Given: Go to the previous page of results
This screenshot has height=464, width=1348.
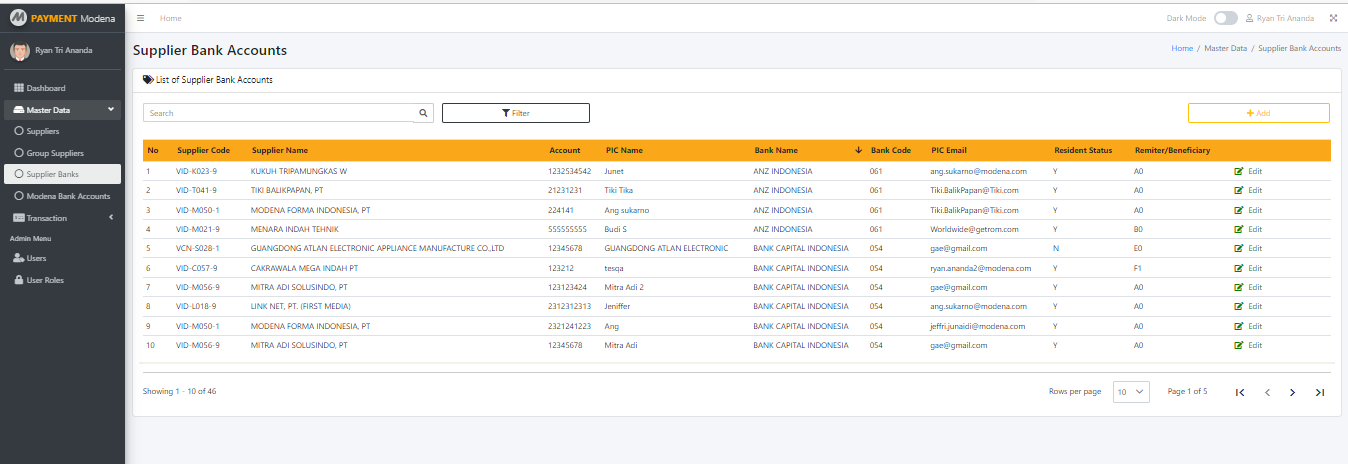Looking at the screenshot, I should click(1267, 392).
